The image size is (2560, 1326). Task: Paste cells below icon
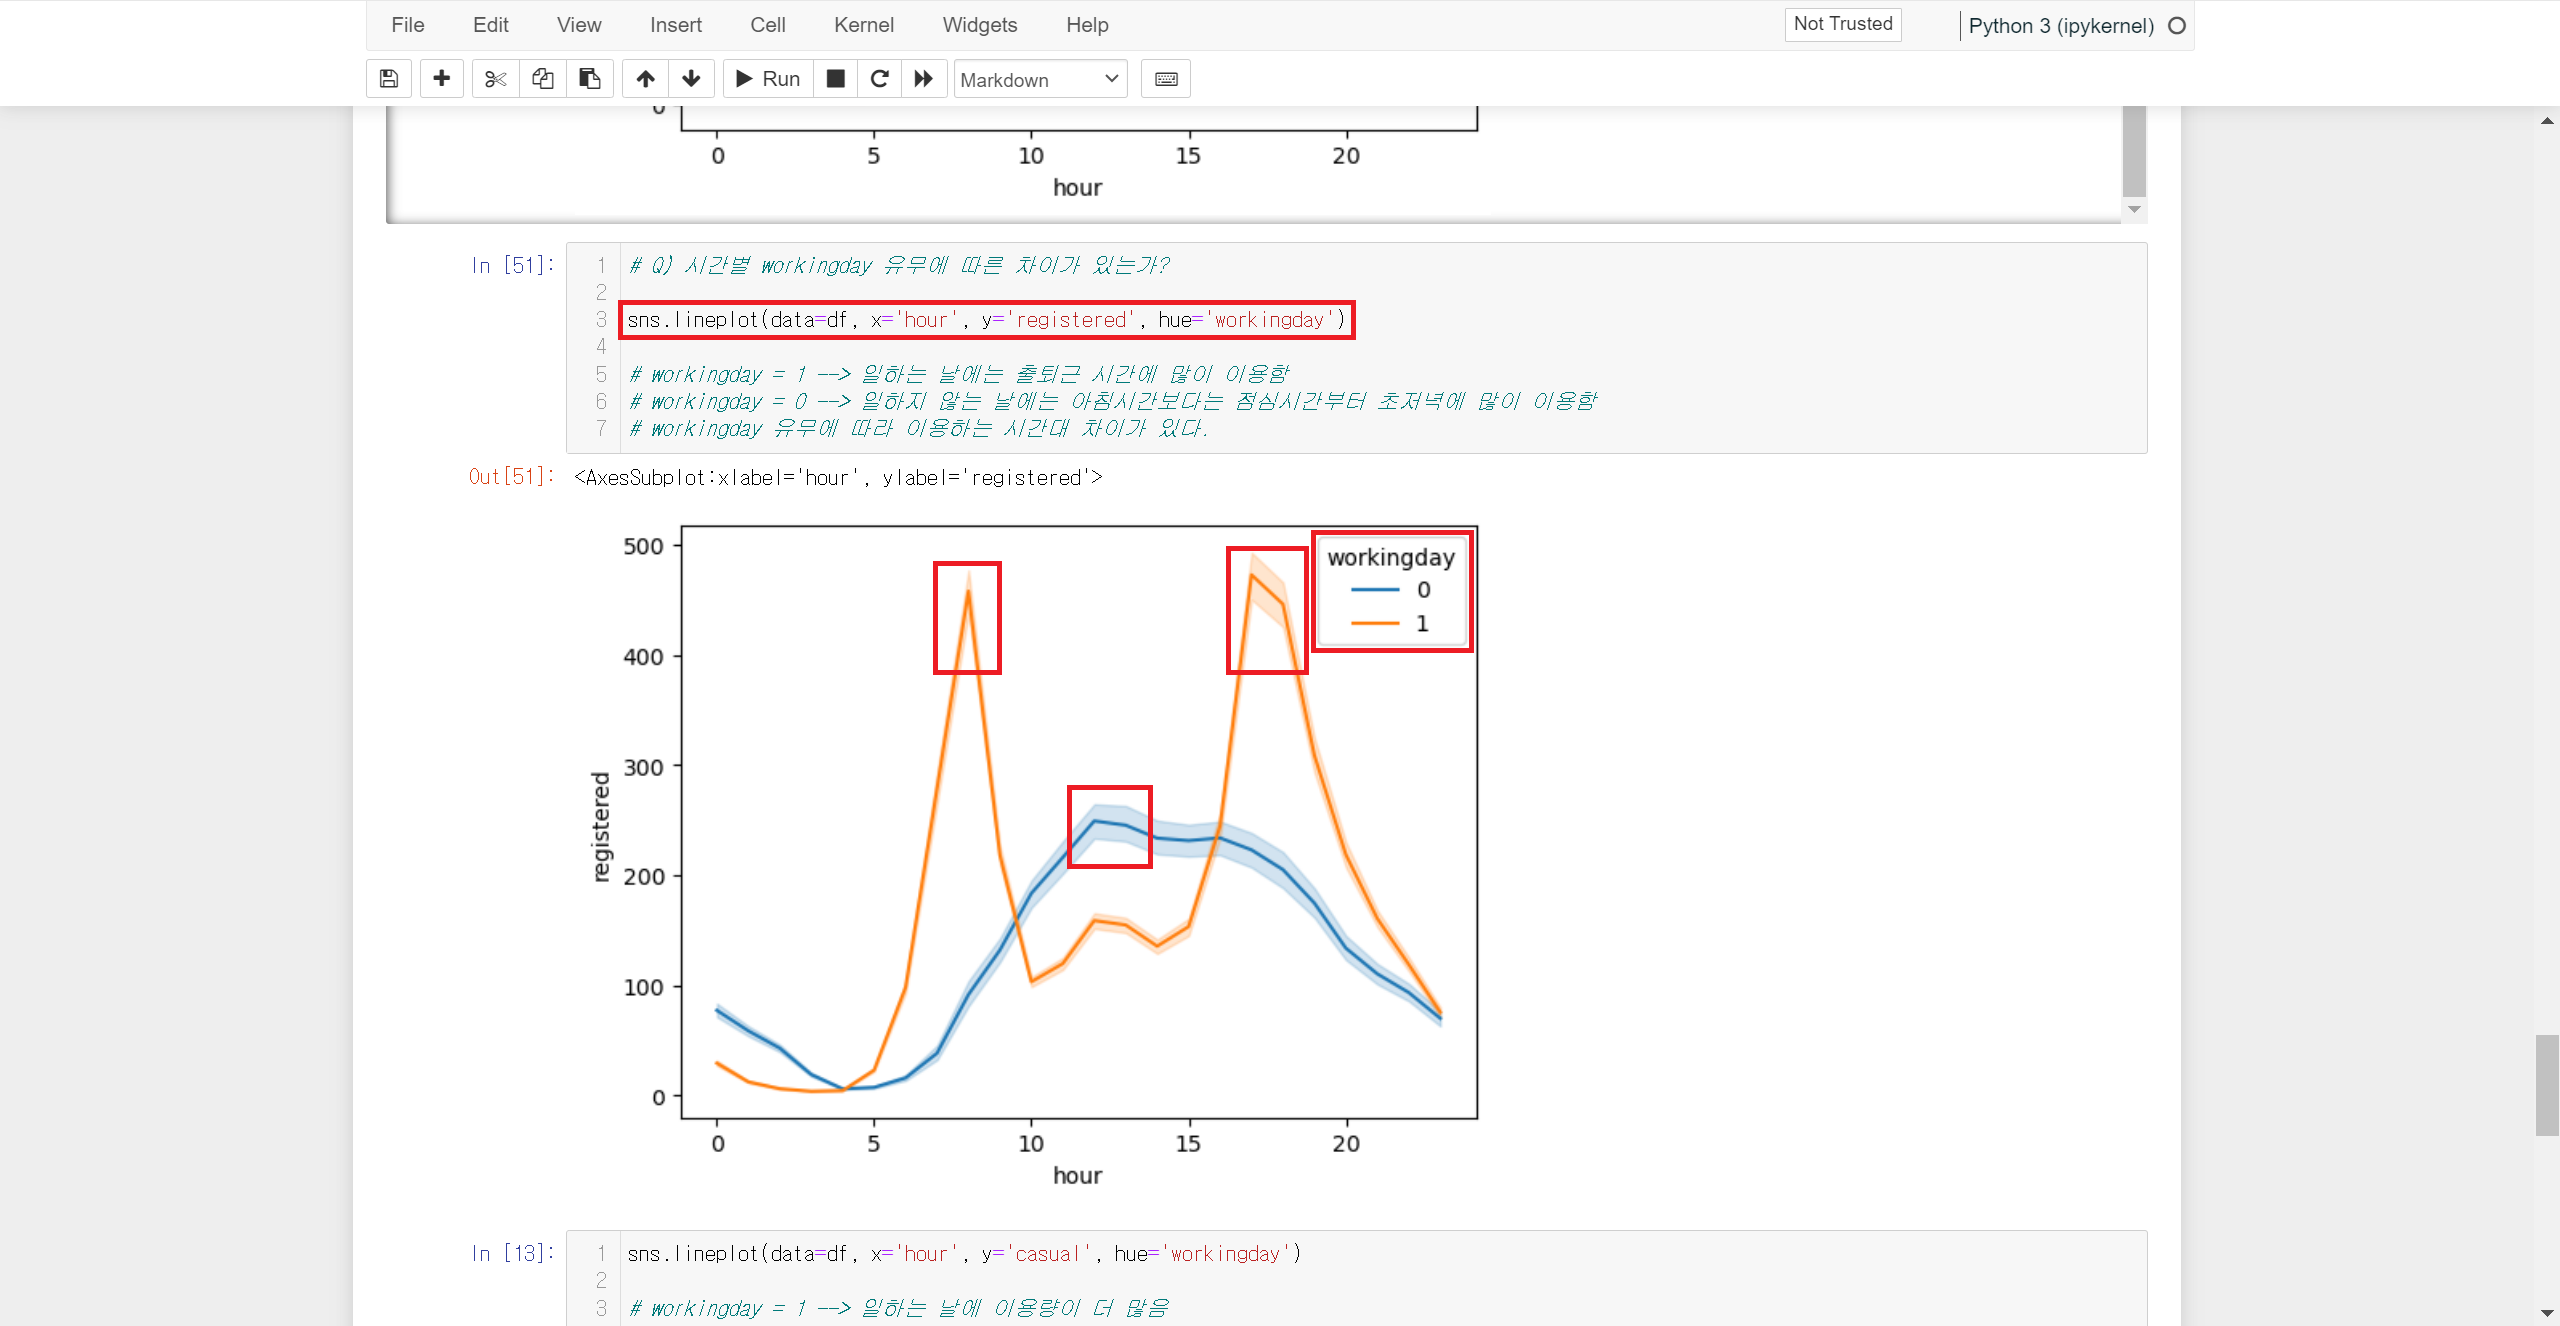590,79
